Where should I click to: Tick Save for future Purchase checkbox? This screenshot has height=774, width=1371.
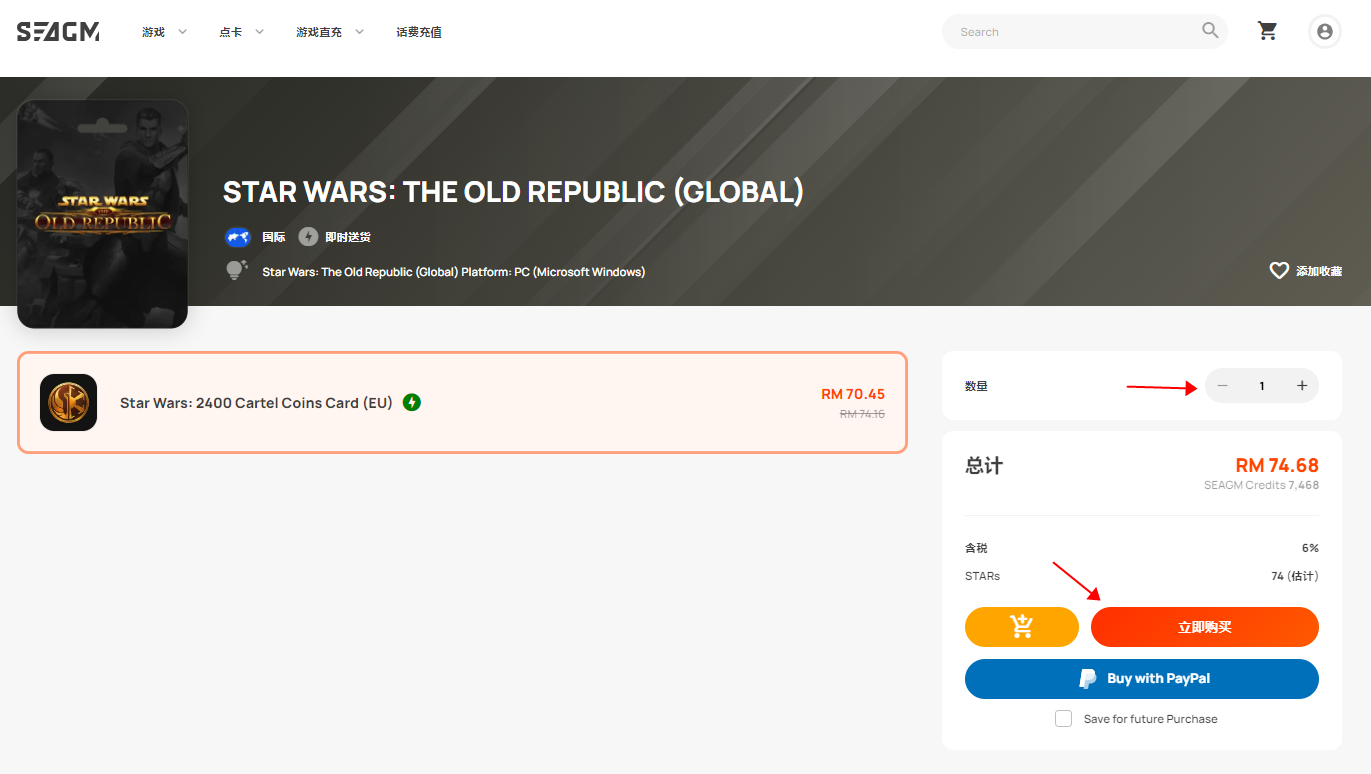(x=1064, y=719)
